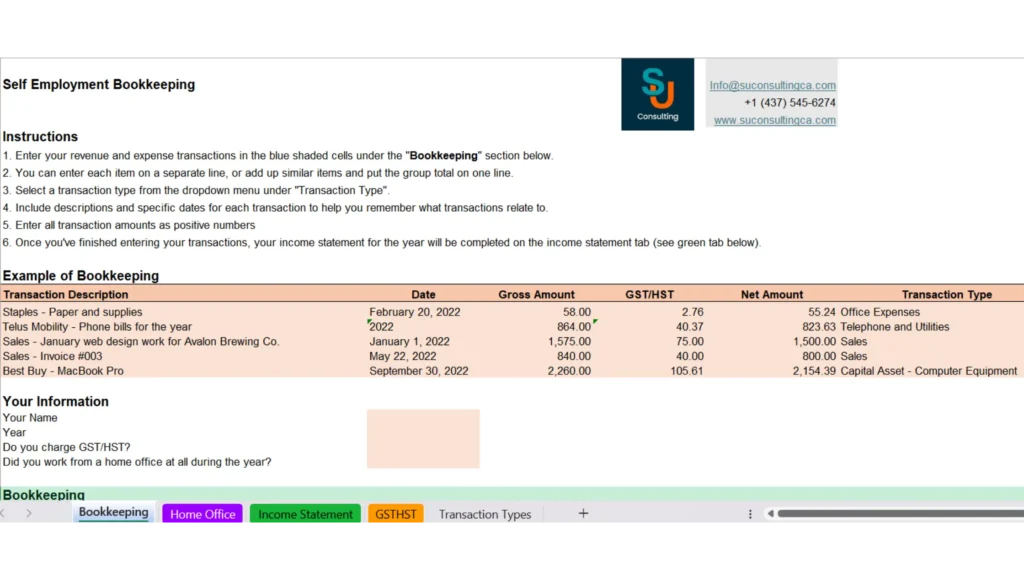Click the Info@suconsultingca.com email link
Viewport: 1024px width, 576px height.
771,85
